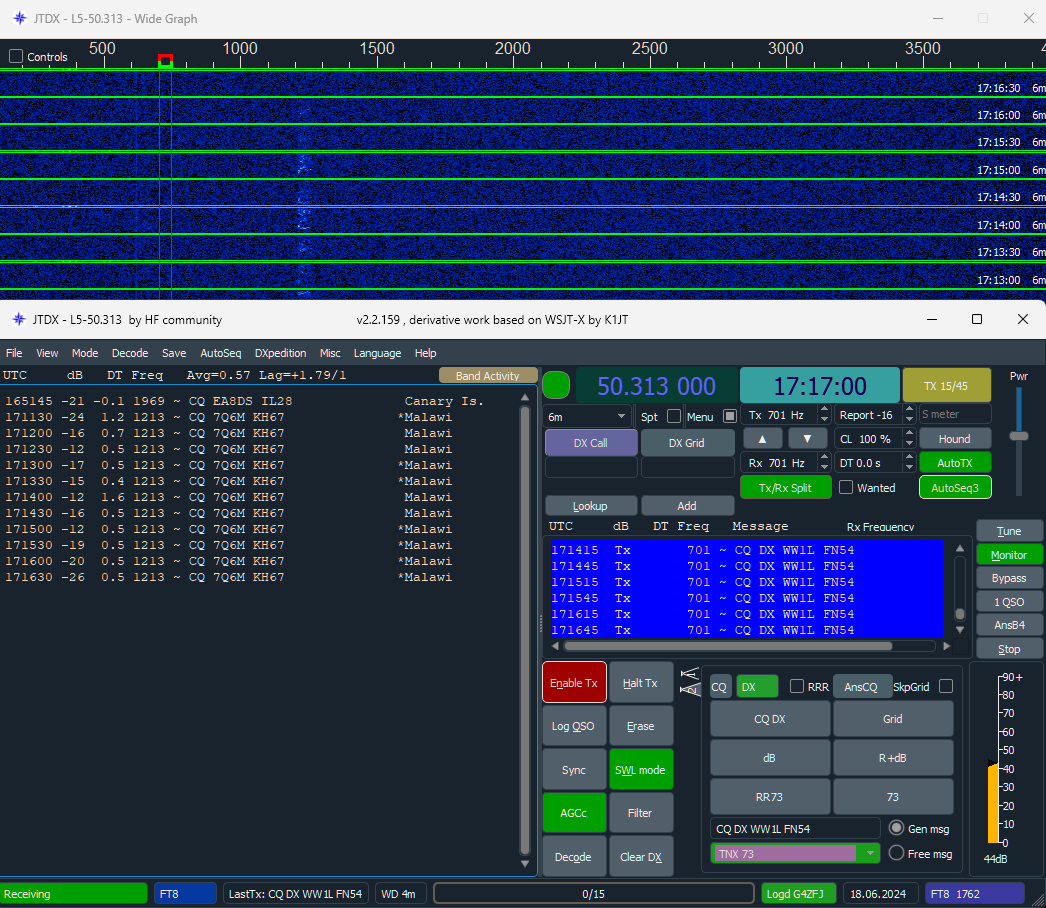
Task: Click the Stop button
Action: (1009, 649)
